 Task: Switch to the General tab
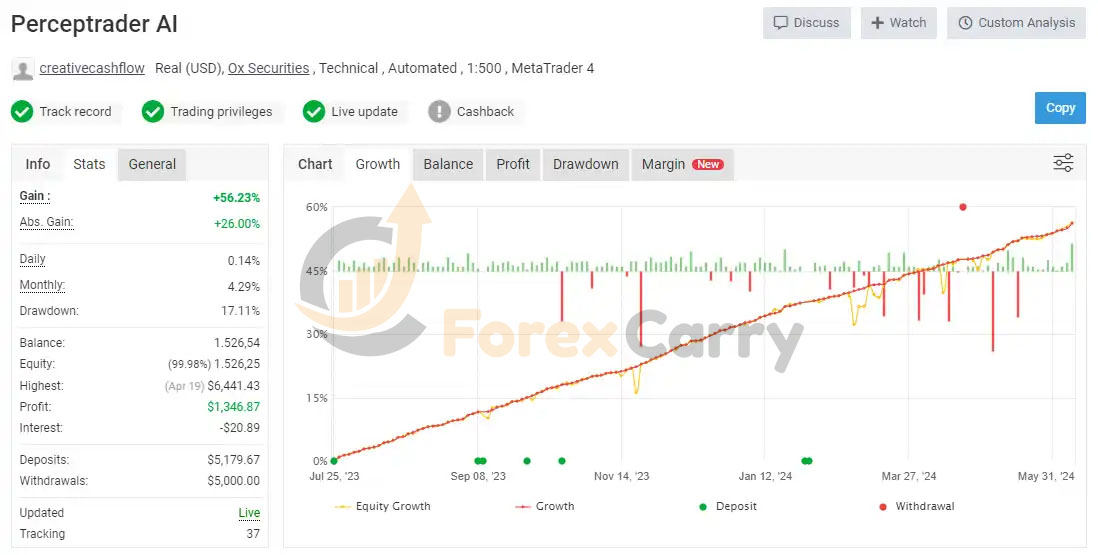point(152,164)
